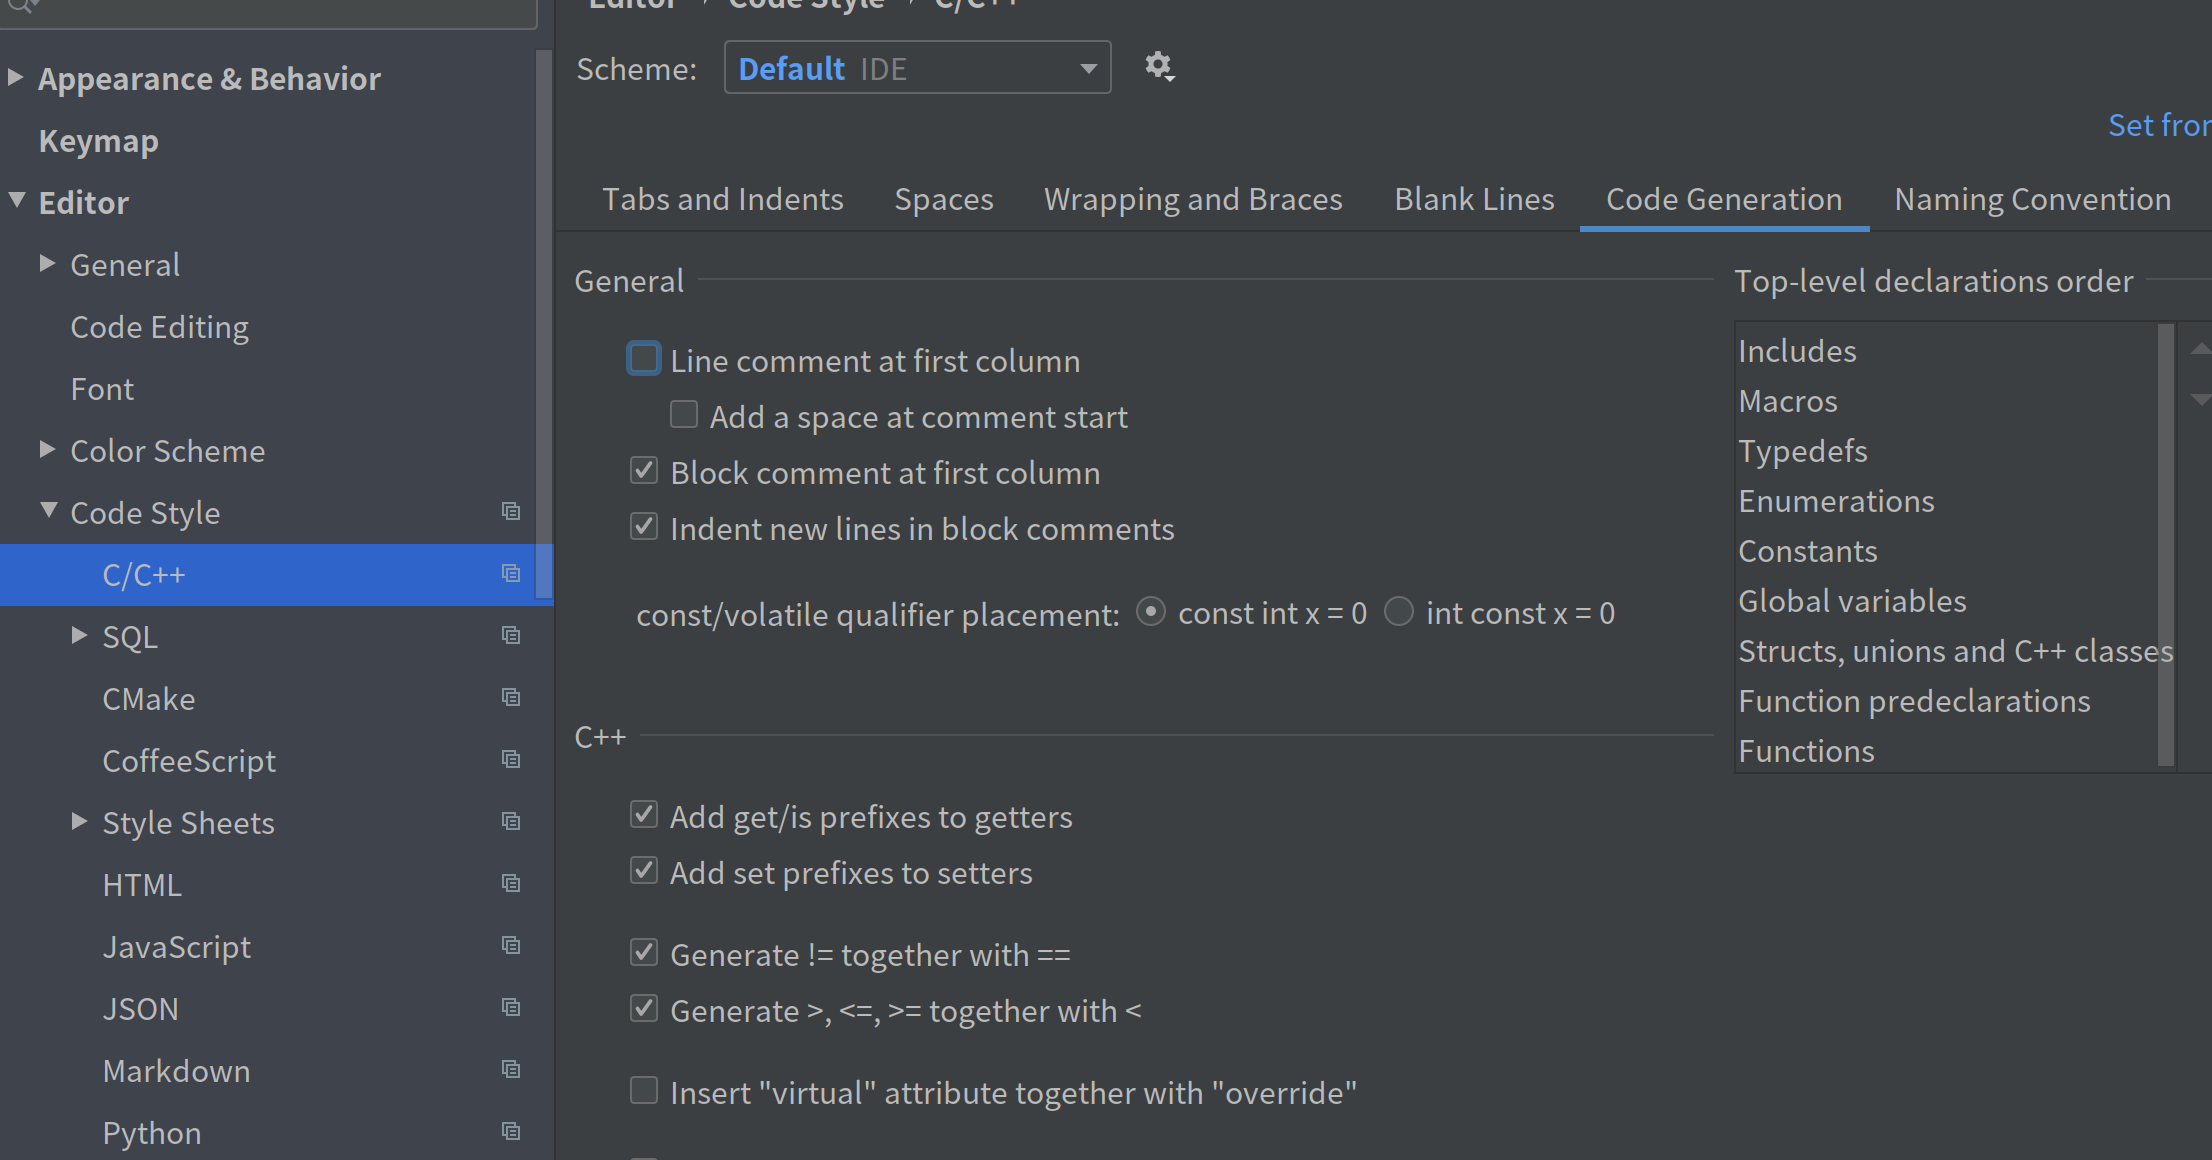Click the copy icon next to Python
2212x1160 pixels.
click(512, 1131)
